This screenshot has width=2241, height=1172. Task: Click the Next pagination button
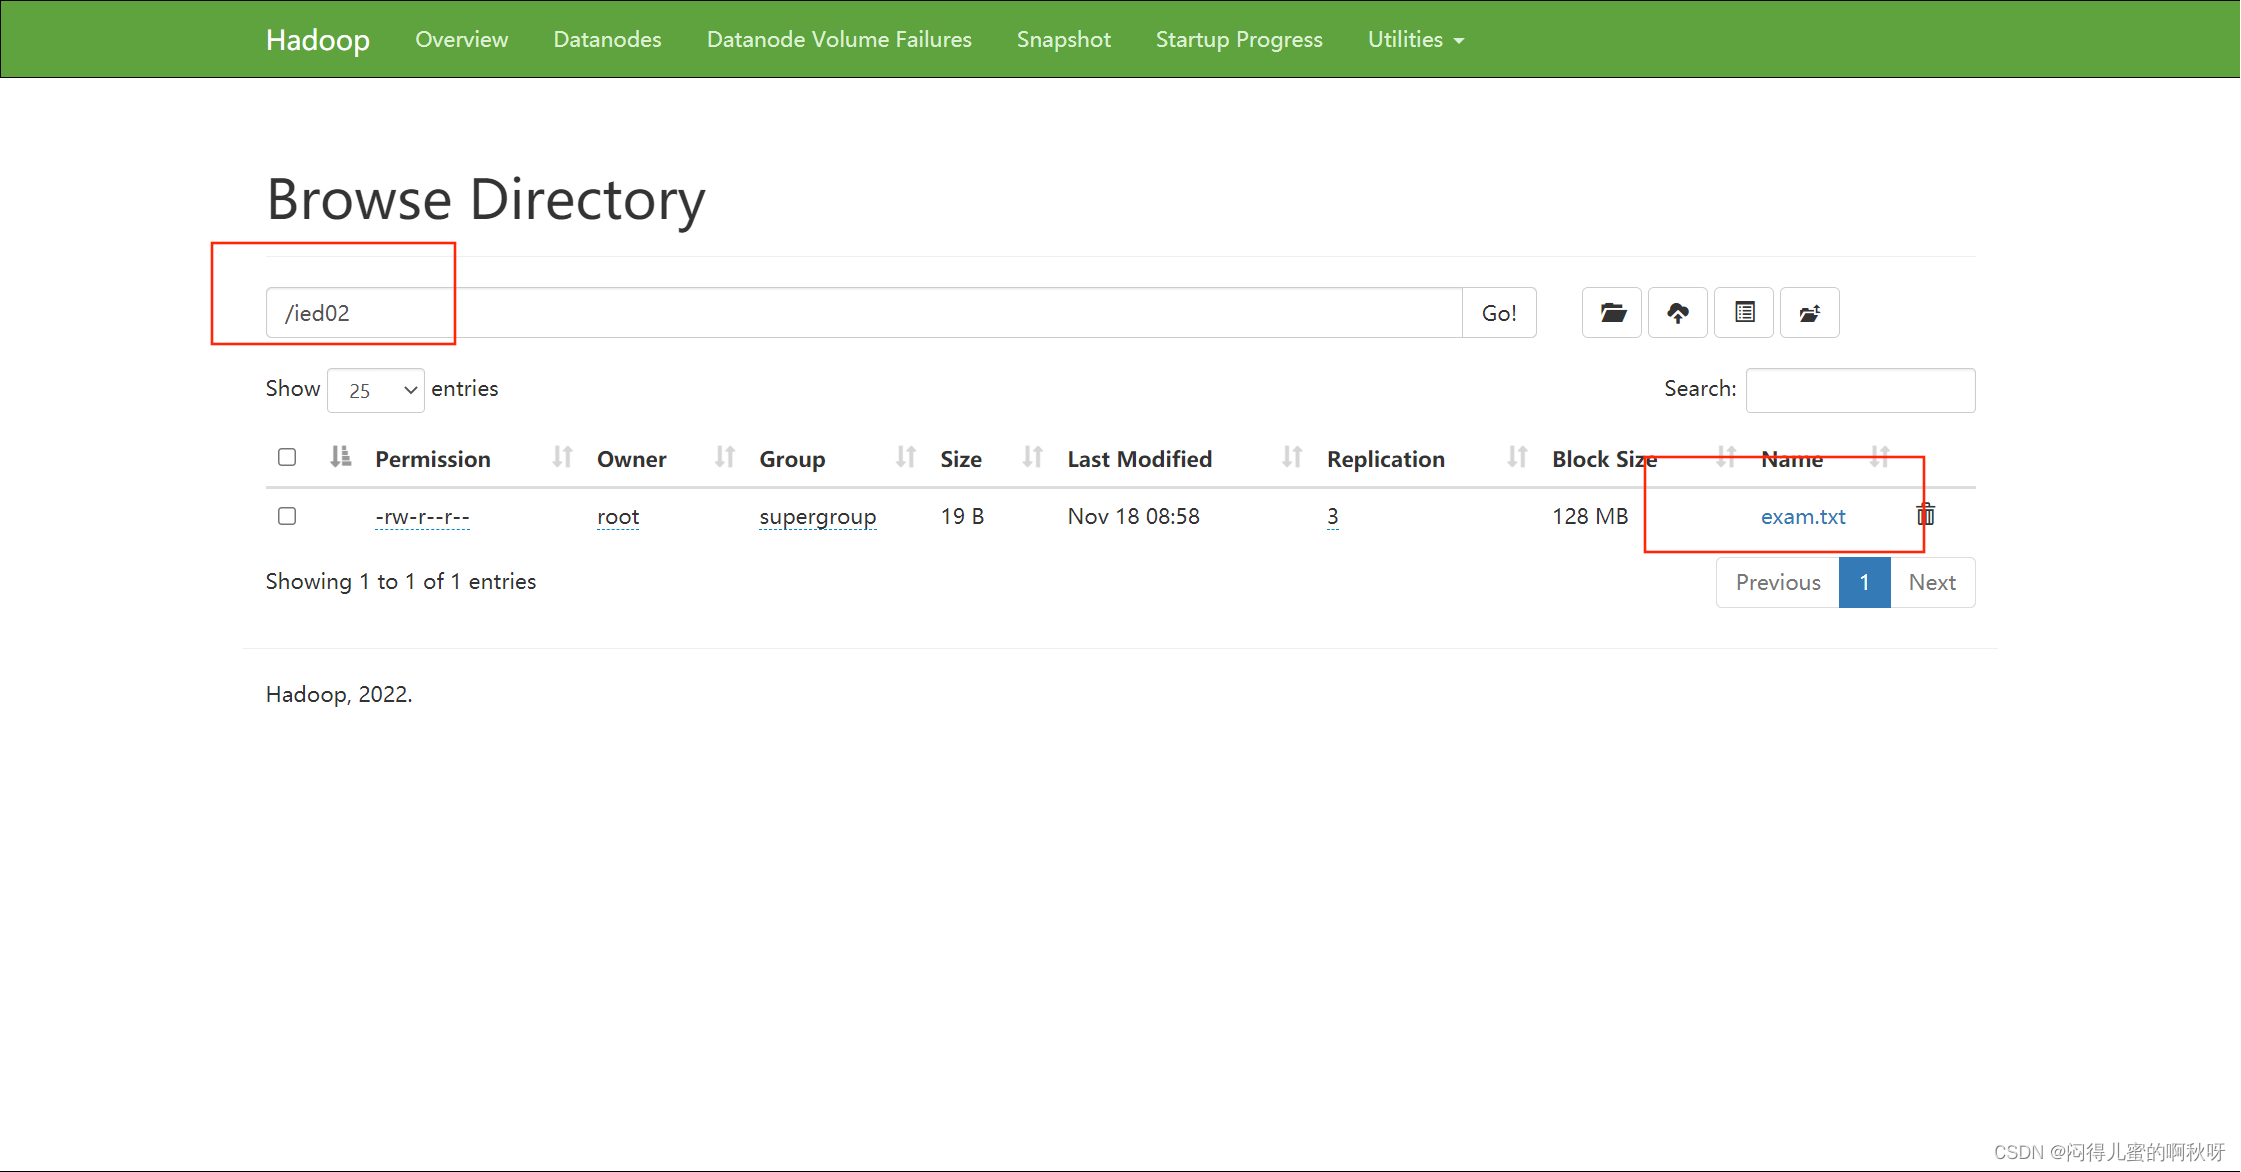[1931, 582]
